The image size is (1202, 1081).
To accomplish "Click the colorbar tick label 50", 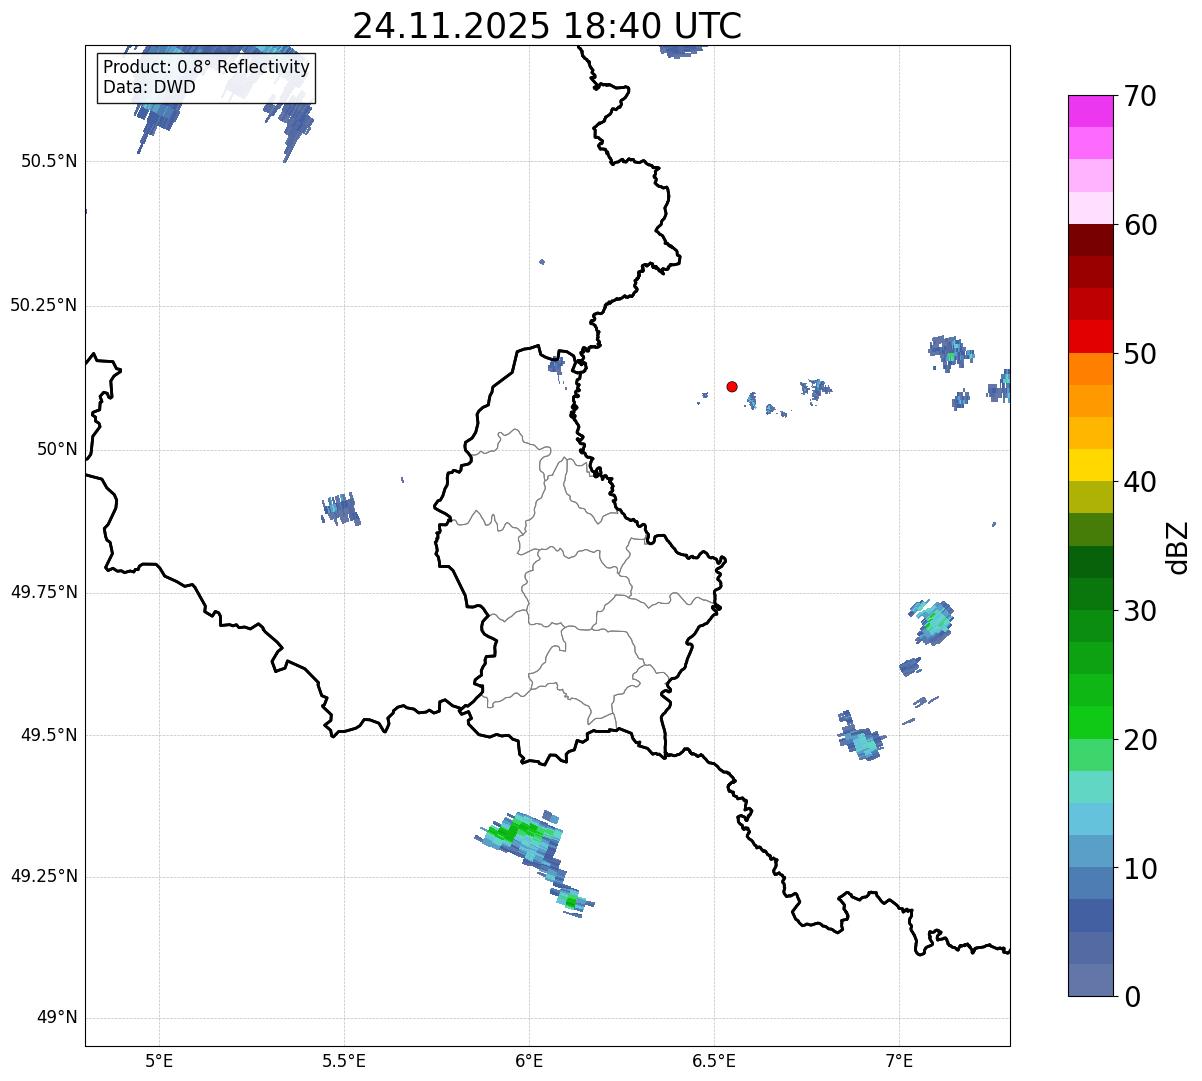I will tap(1140, 354).
